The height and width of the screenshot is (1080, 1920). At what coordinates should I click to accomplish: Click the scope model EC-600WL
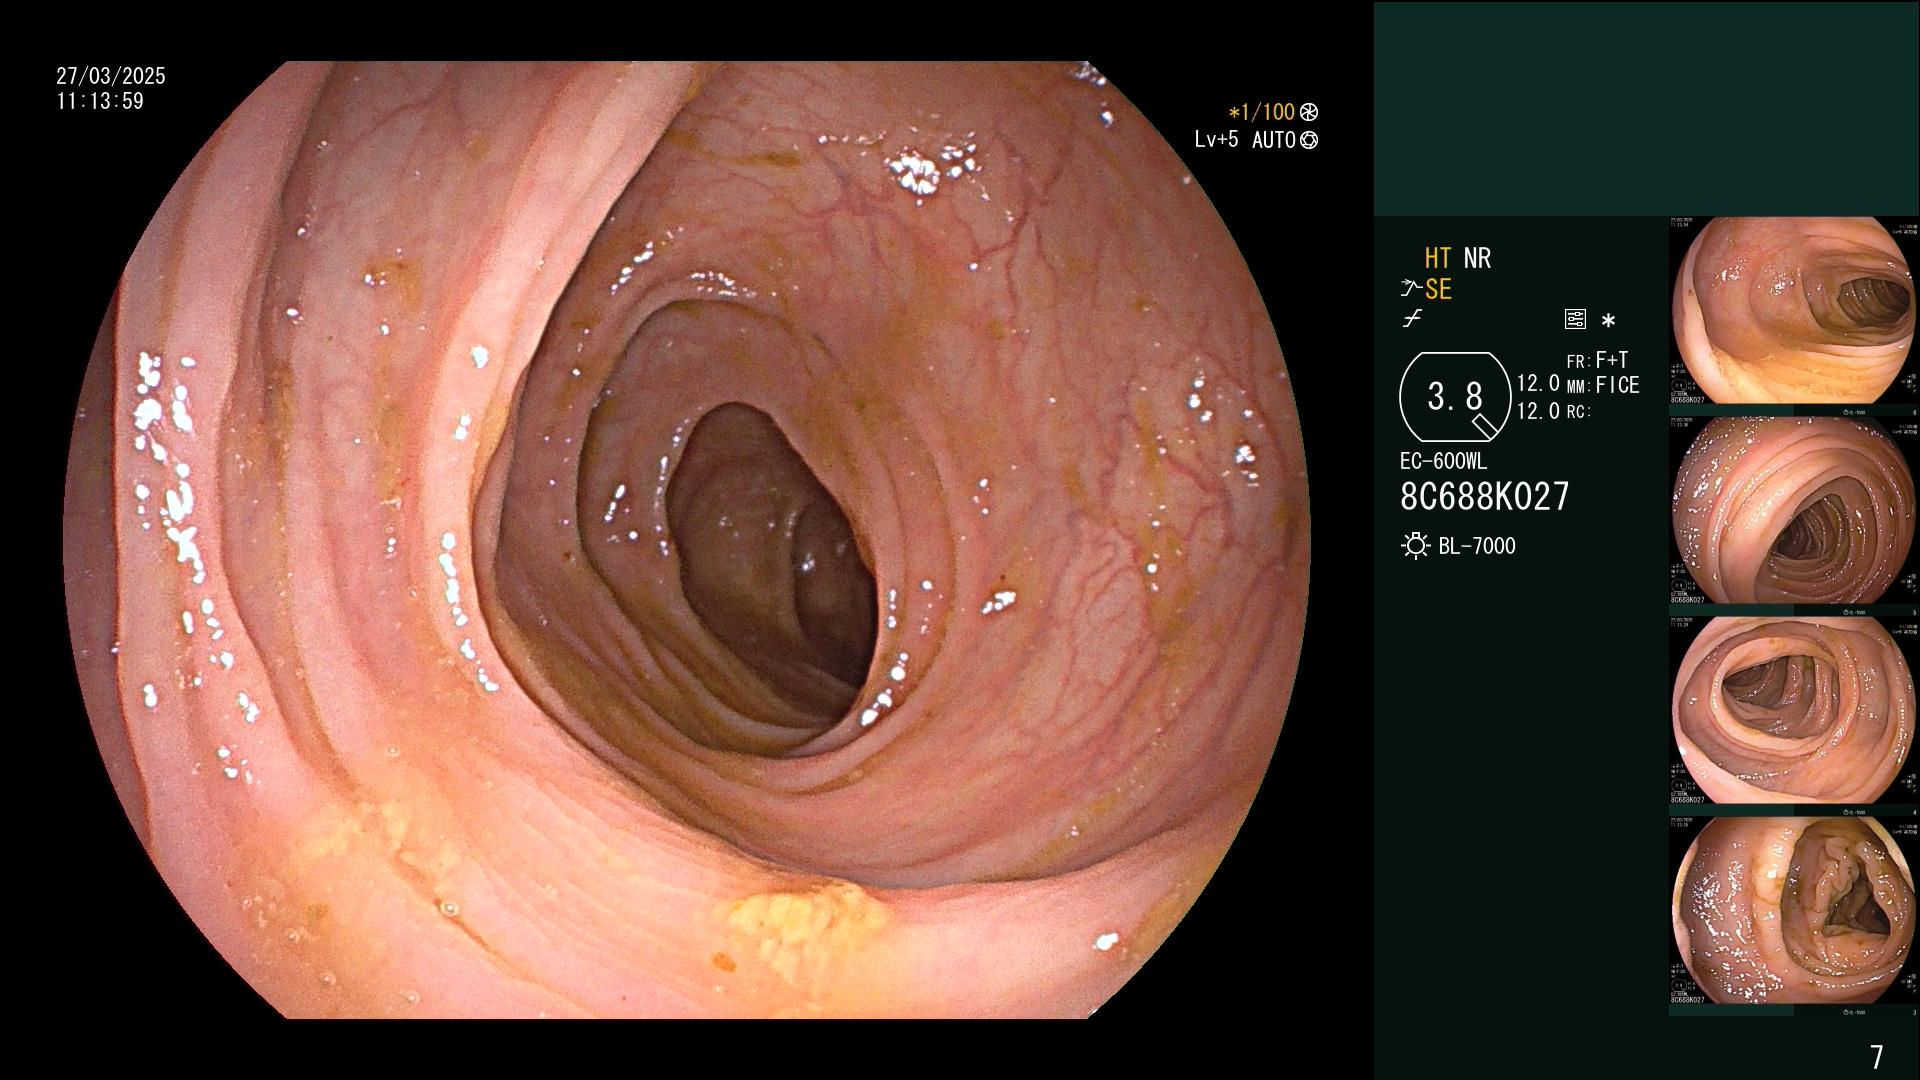point(1443,462)
